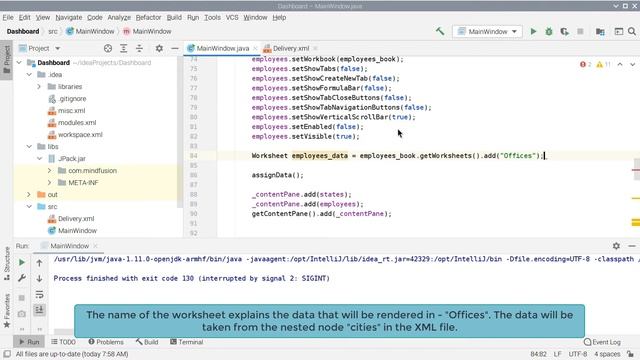The width and height of the screenshot is (640, 360).
Task: Open the Terminal tool window
Action: pyautogui.click(x=186, y=342)
